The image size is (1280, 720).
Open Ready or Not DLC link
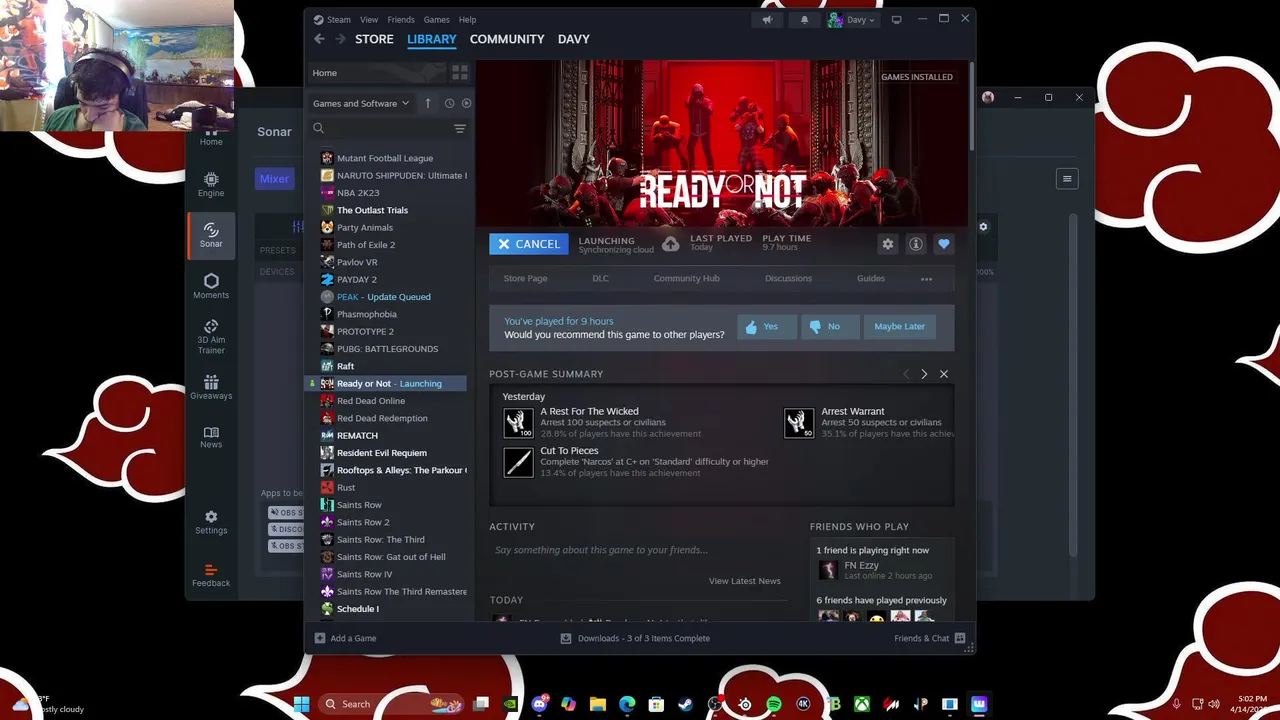pos(600,278)
